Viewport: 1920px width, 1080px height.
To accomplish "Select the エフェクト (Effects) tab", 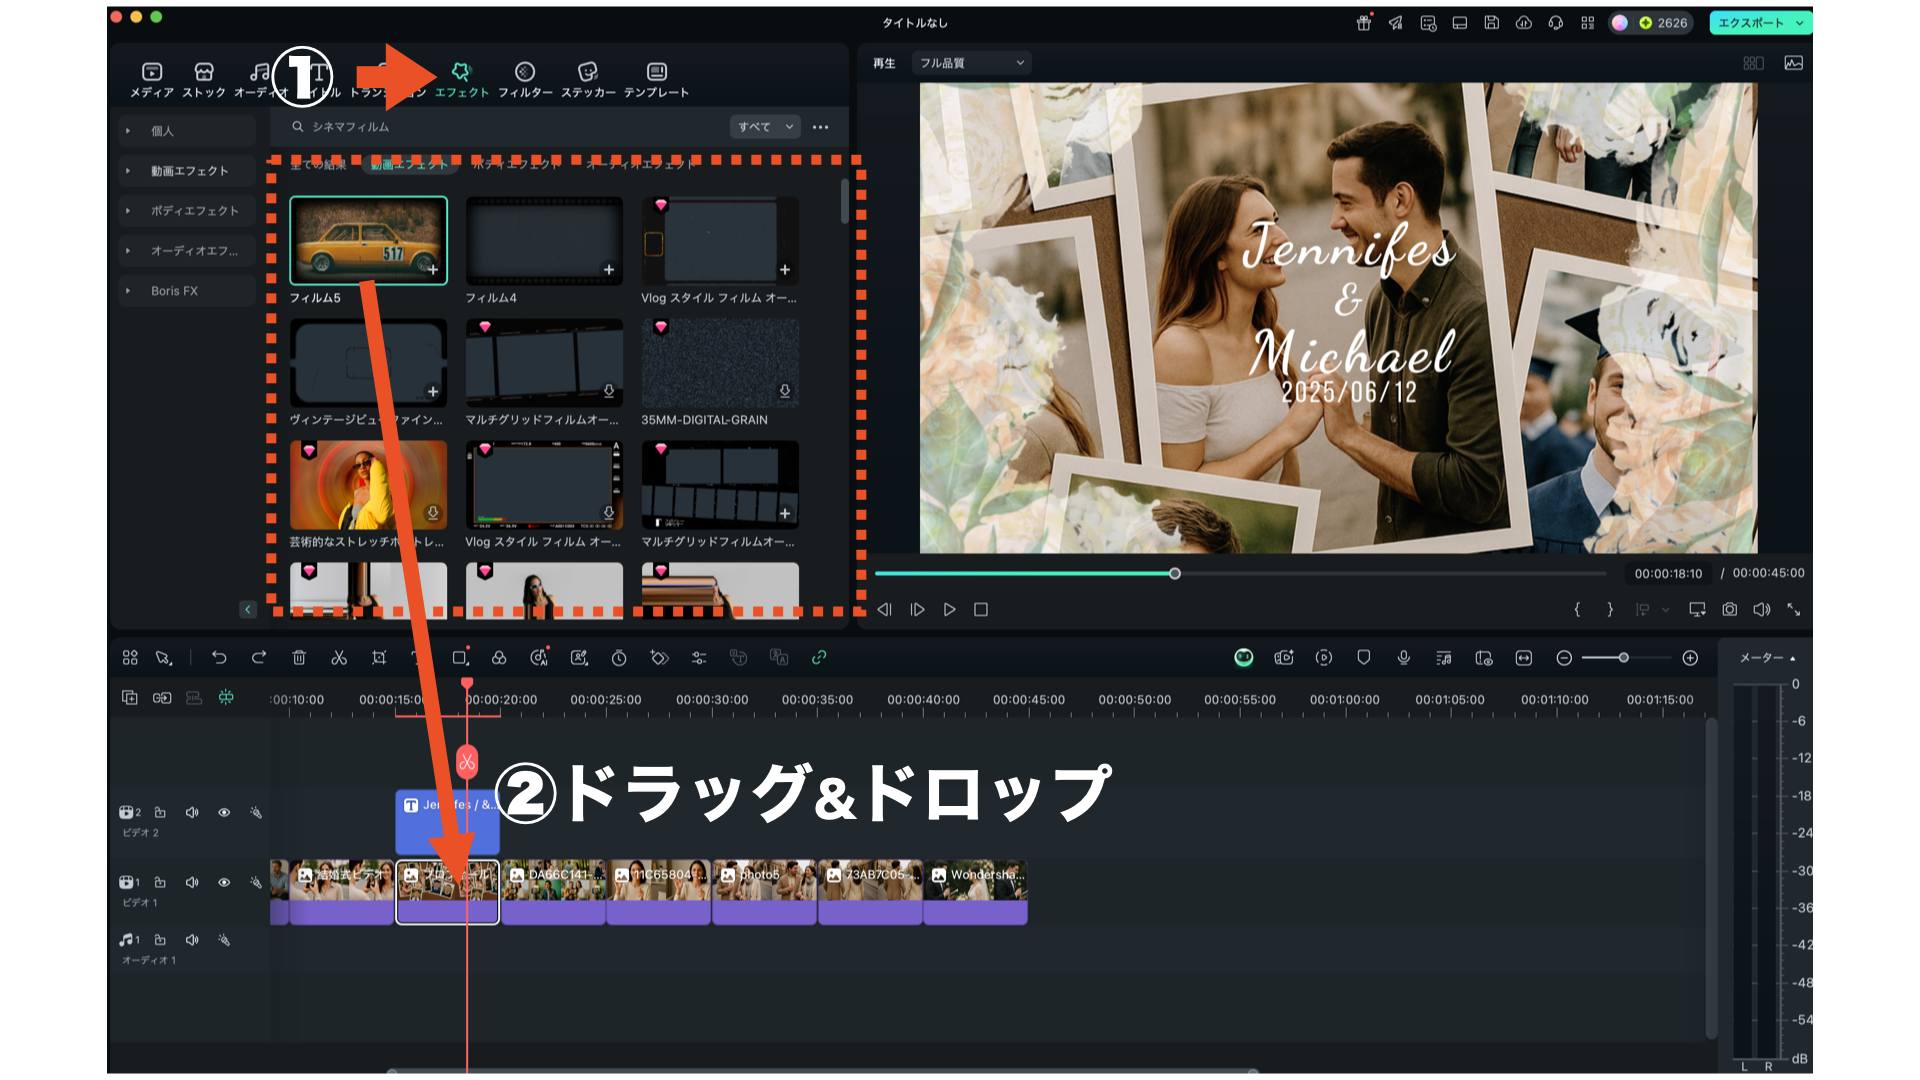I will click(x=461, y=79).
